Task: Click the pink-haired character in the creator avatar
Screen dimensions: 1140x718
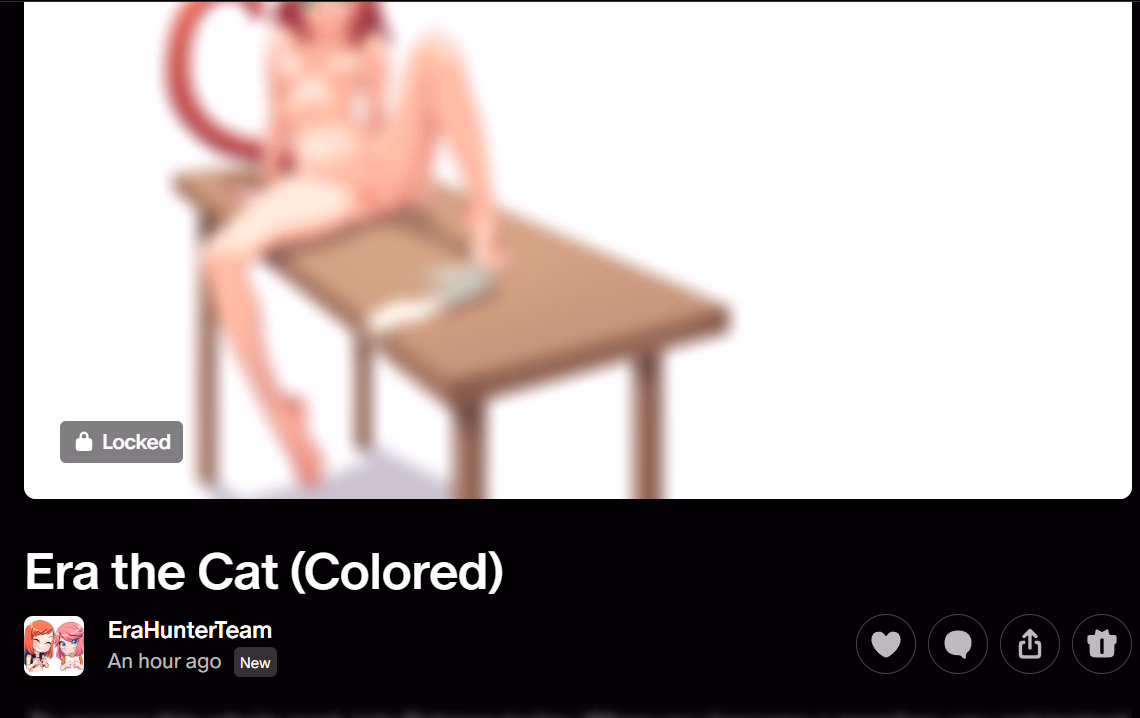Action: (x=70, y=646)
